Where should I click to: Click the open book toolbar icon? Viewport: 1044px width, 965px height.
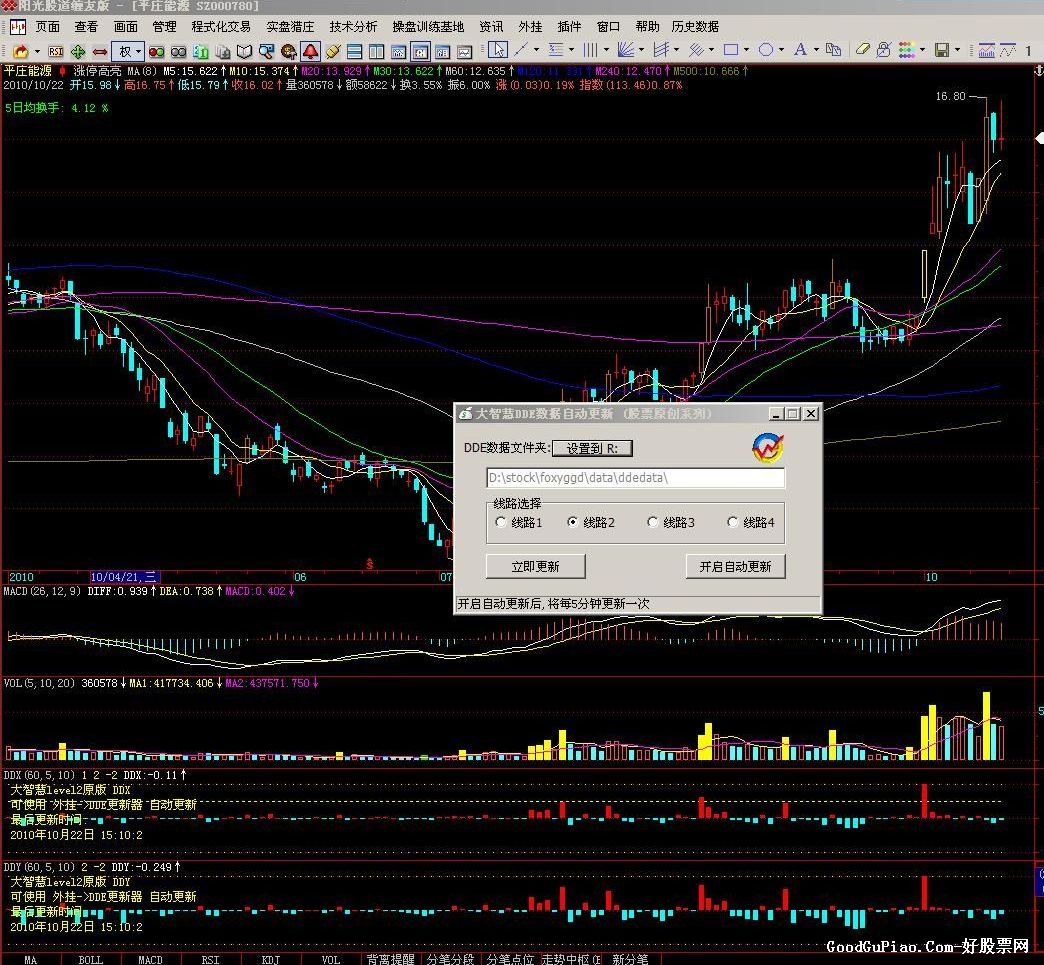244,51
